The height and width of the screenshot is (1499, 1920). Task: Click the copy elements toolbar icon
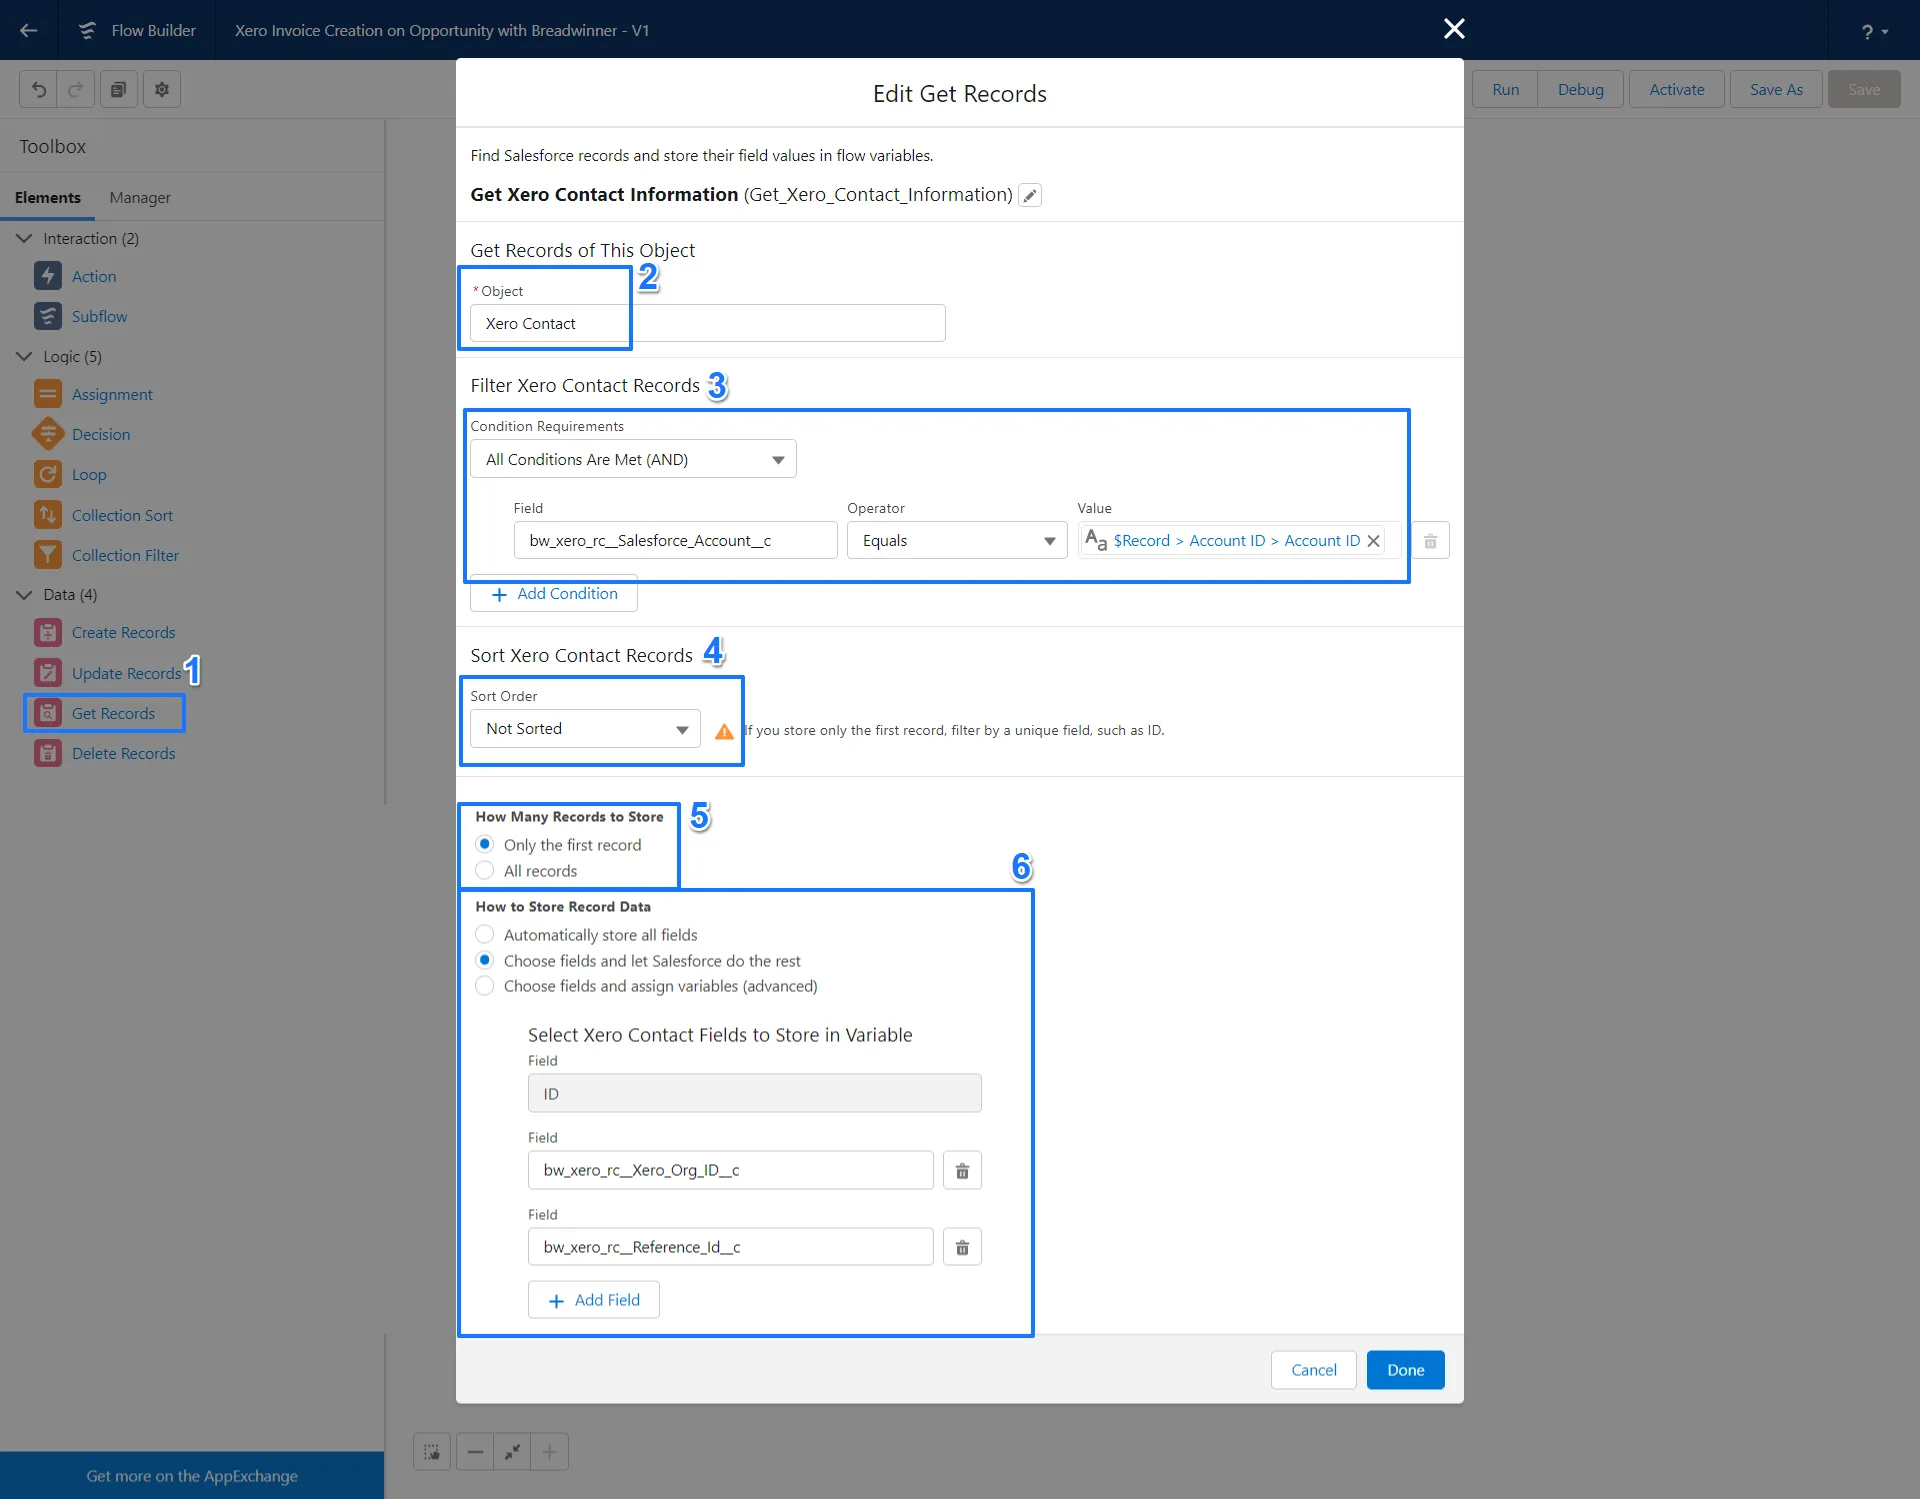(119, 90)
